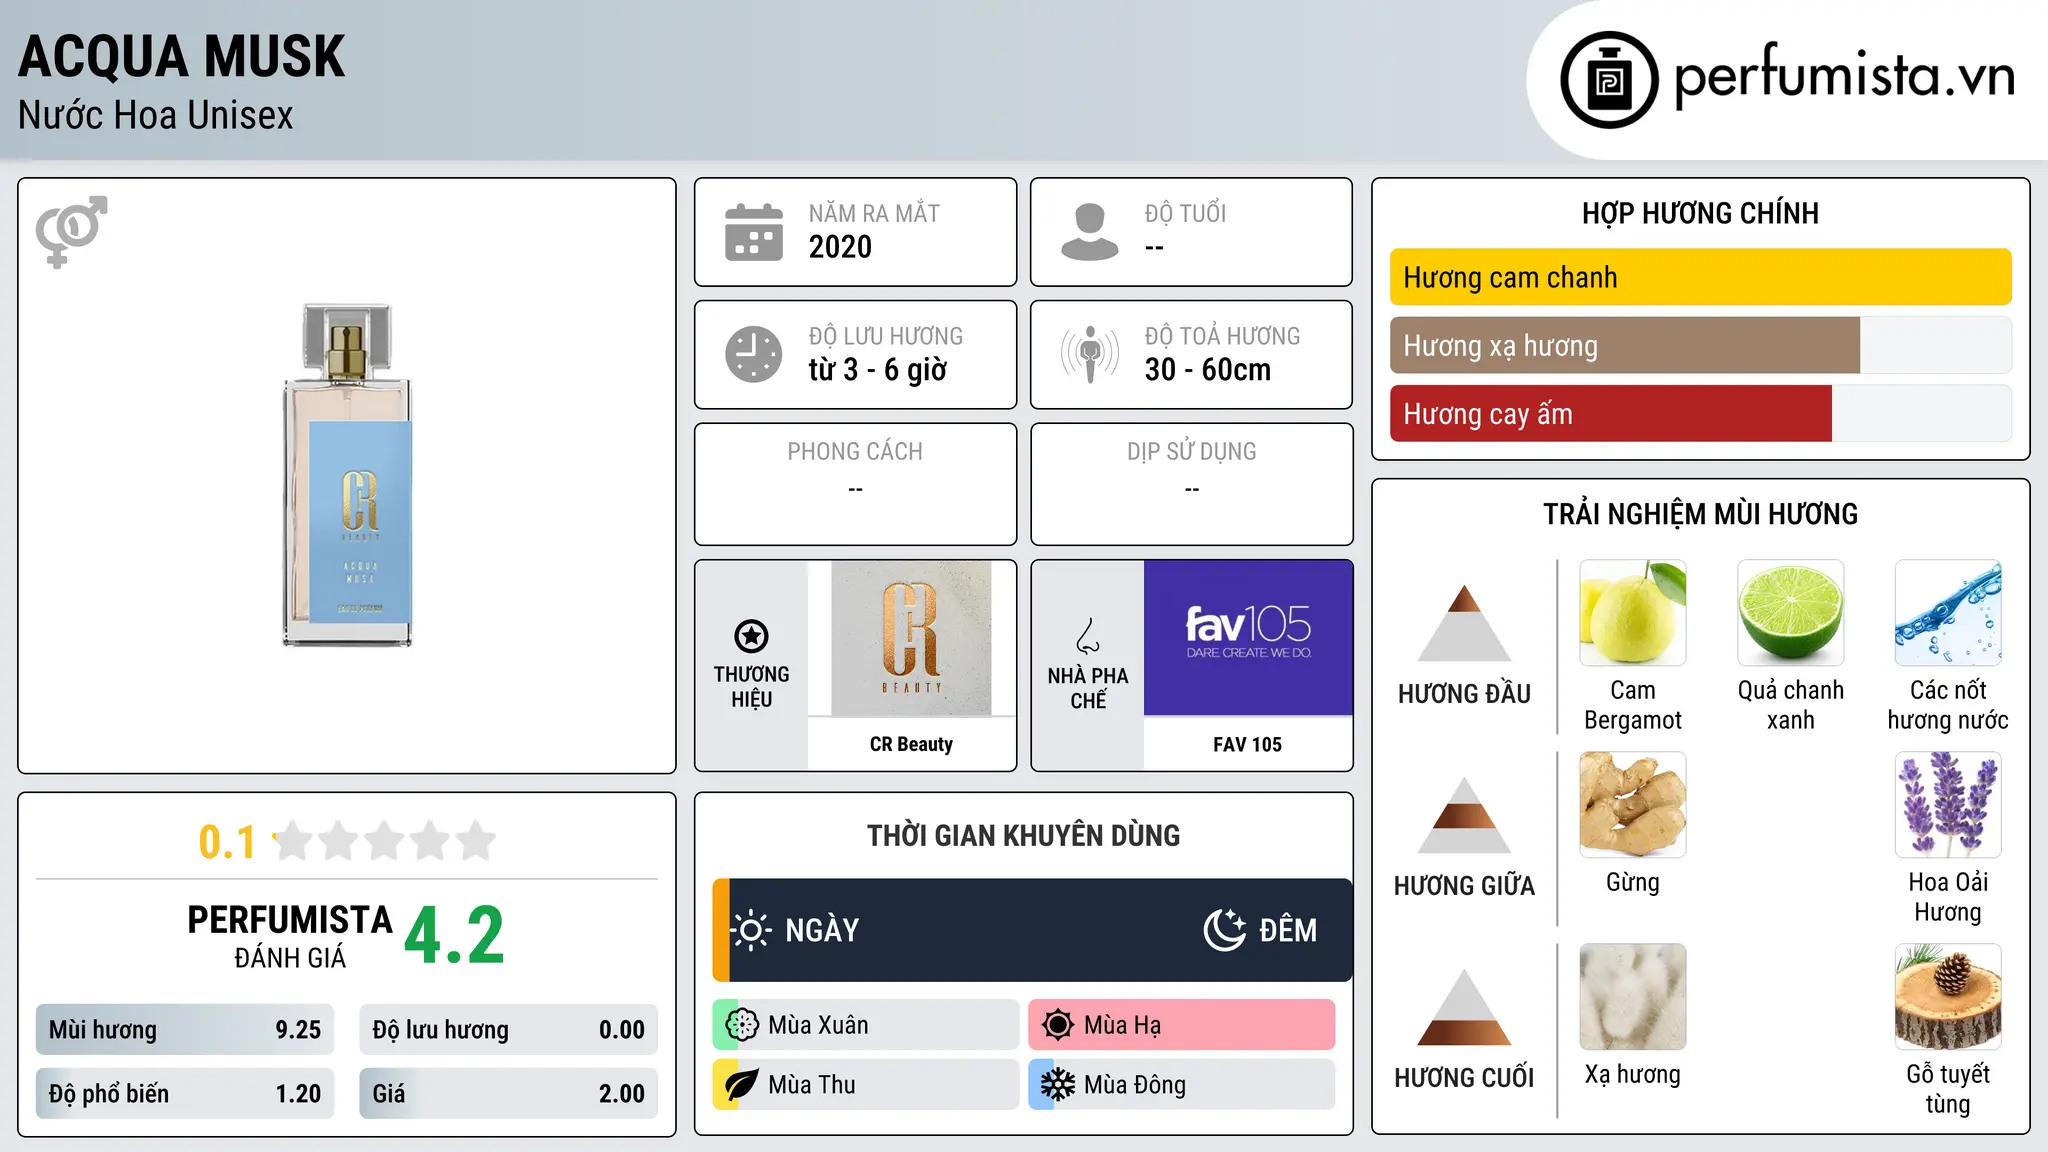This screenshot has height=1152, width=2048.
Task: Click the nose icon above Nhà pha chế
Action: [x=1088, y=636]
